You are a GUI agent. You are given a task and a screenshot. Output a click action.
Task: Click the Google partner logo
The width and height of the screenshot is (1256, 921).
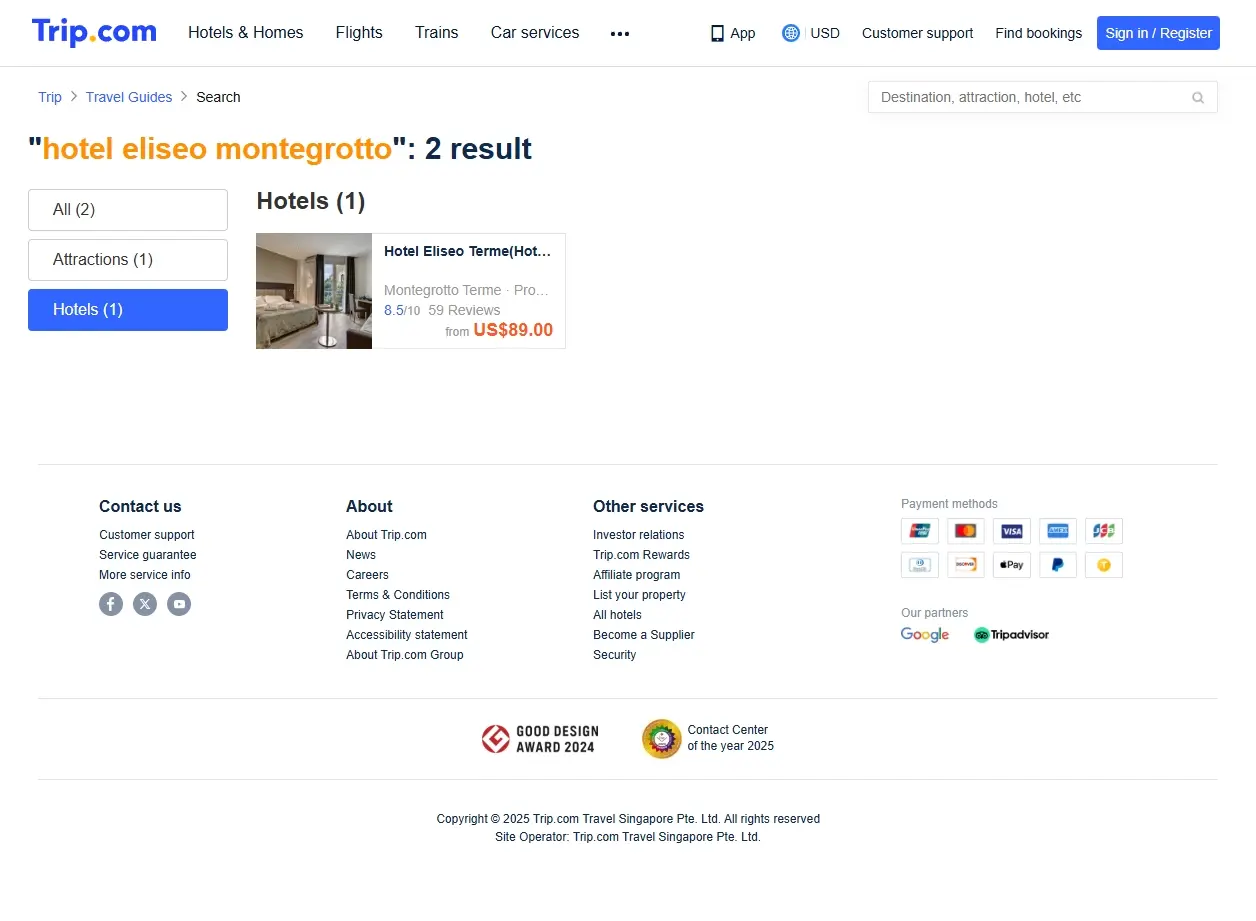925,635
